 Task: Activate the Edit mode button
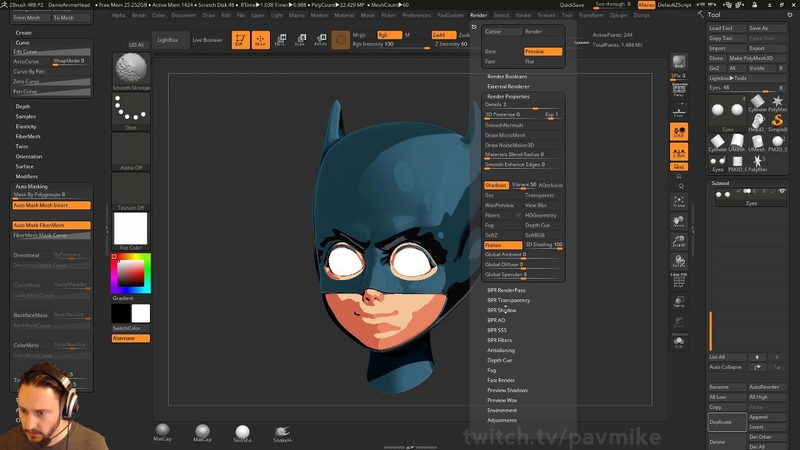tap(240, 40)
